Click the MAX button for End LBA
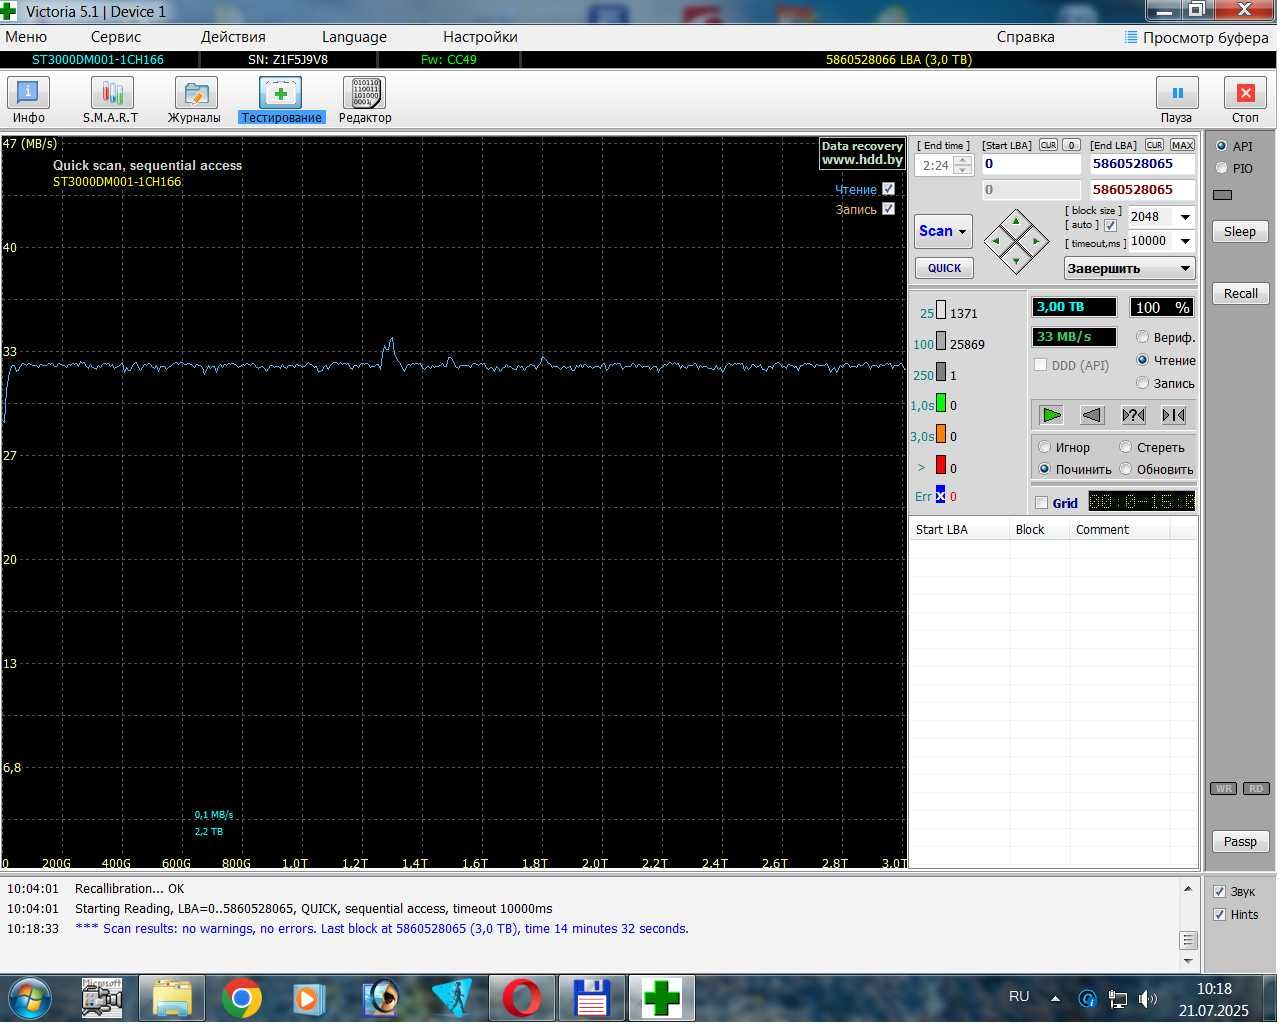Image resolution: width=1280 pixels, height=1024 pixels. [x=1182, y=145]
